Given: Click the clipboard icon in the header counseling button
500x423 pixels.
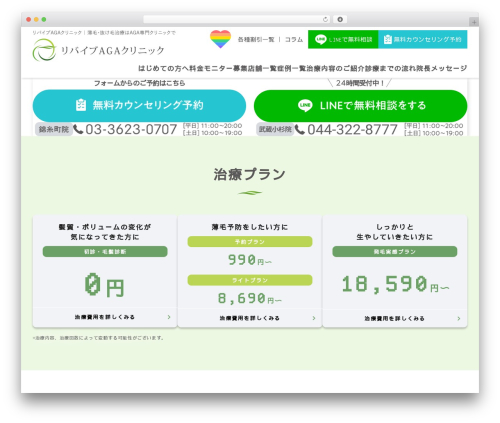Looking at the screenshot, I should coord(387,40).
